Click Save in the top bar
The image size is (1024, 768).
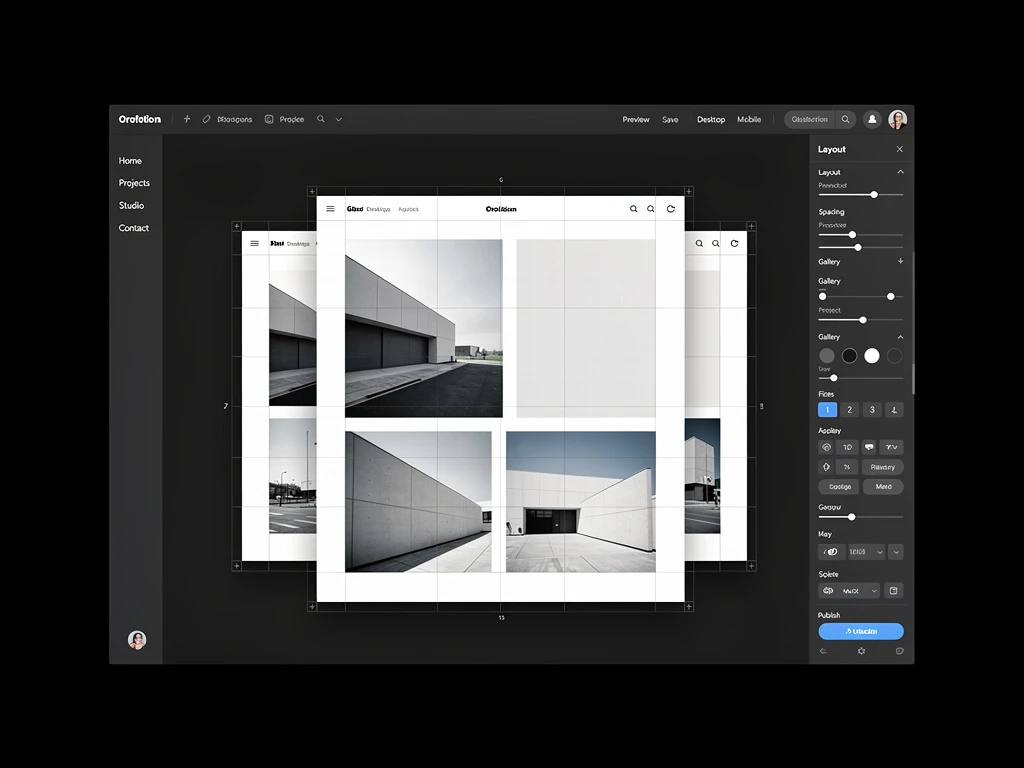point(670,120)
